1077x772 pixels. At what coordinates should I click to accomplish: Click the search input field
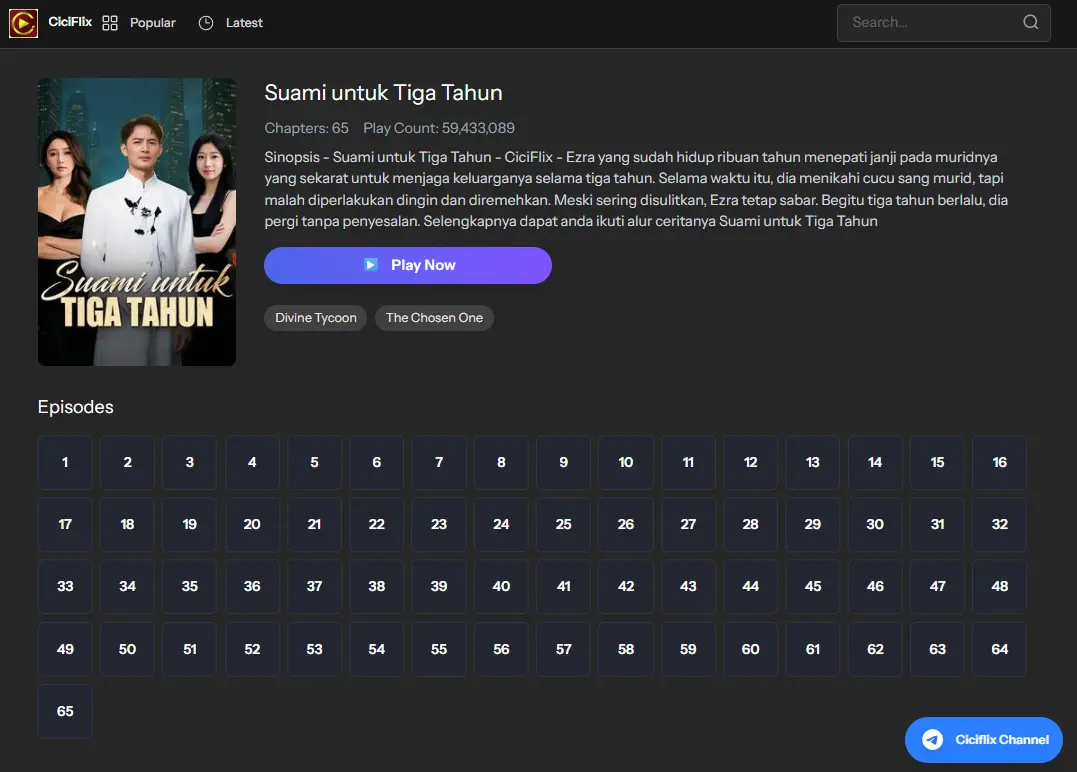930,22
